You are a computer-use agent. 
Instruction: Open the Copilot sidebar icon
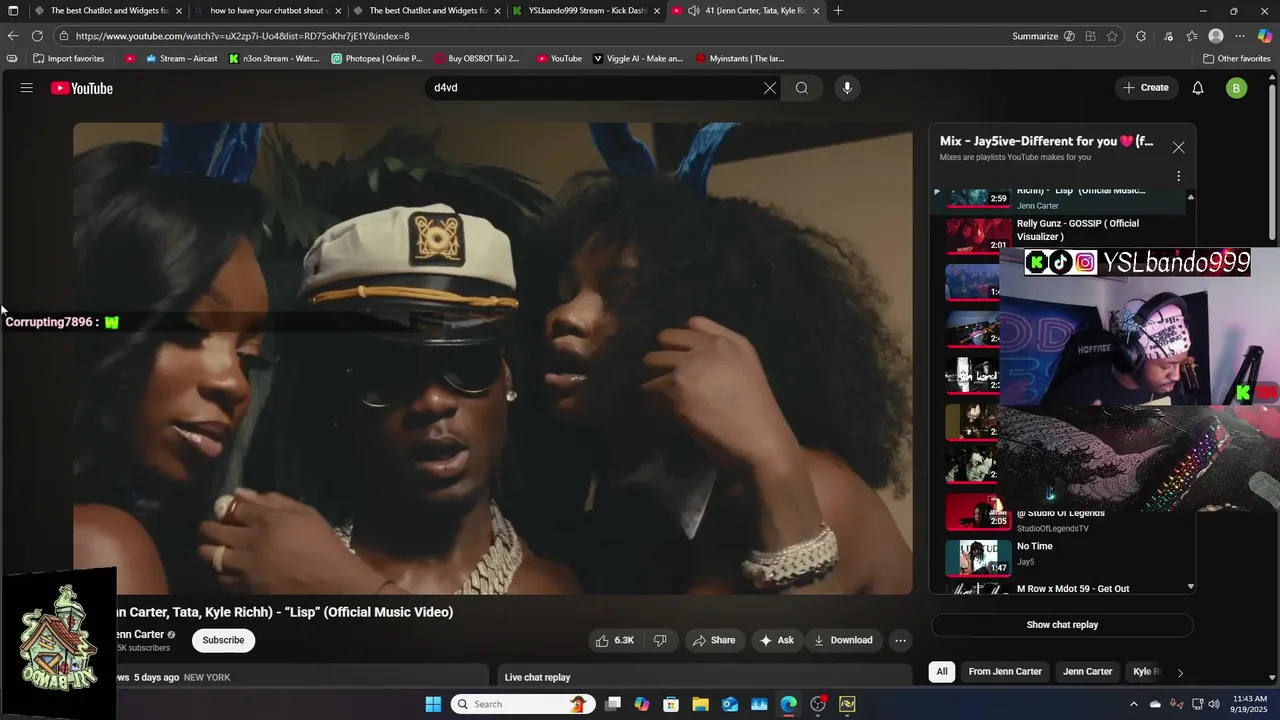tap(1265, 36)
